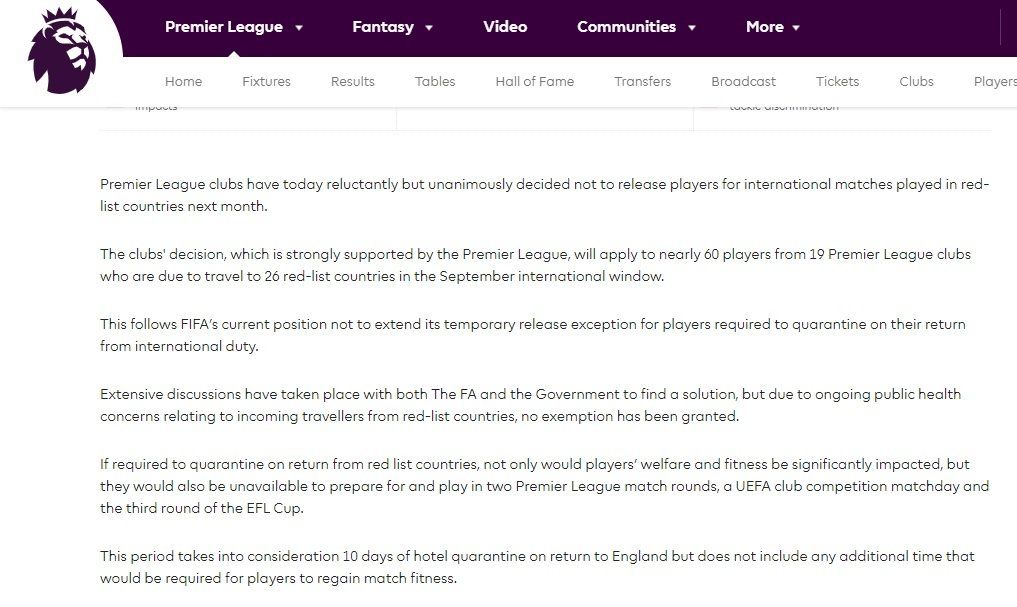The height and width of the screenshot is (607, 1017).
Task: Open the Fantasy menu item
Action: pos(383,27)
